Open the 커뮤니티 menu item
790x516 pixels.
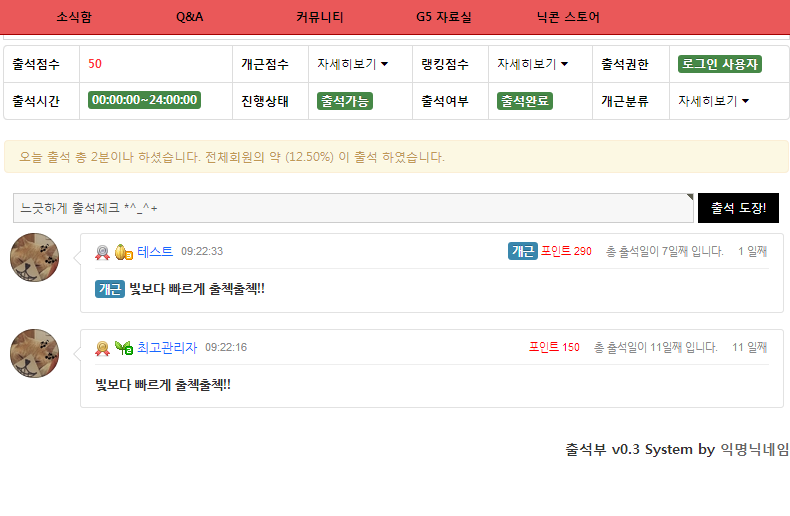point(320,17)
